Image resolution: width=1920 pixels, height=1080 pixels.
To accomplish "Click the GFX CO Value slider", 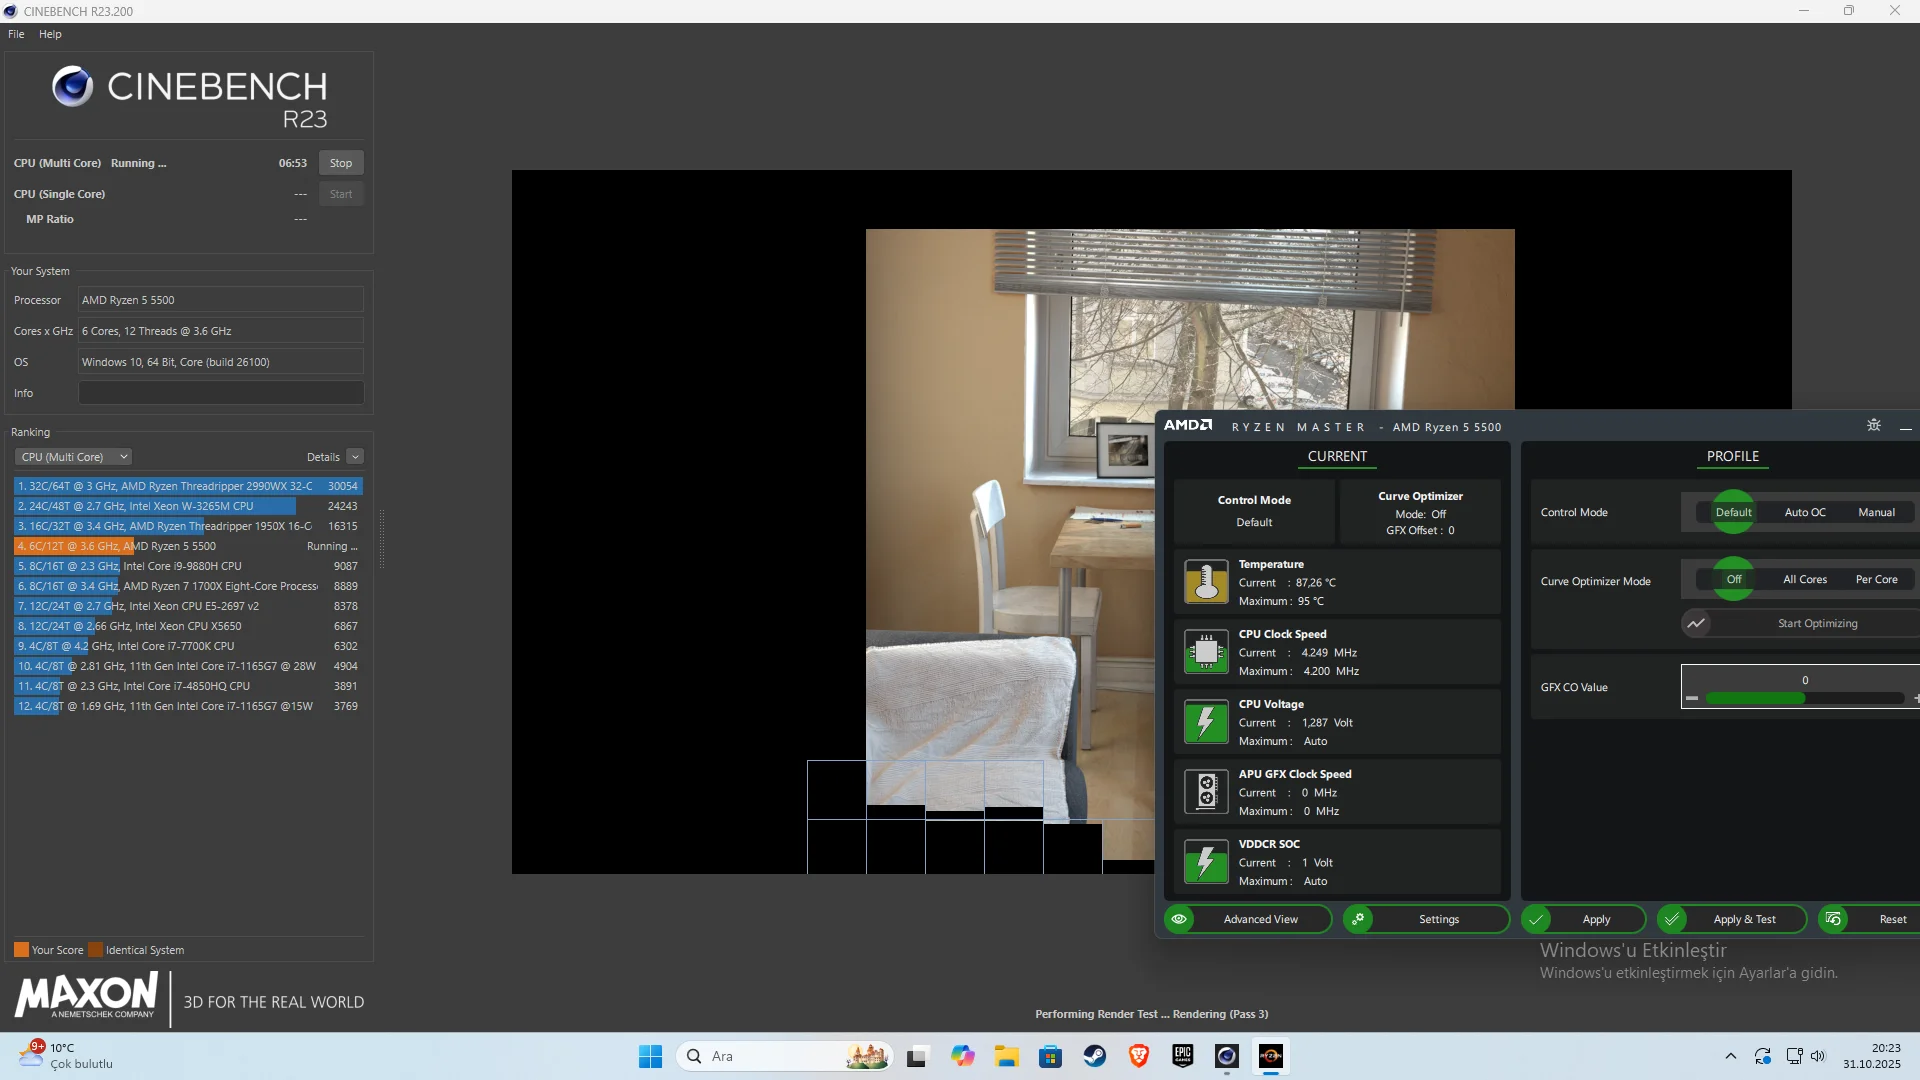I will click(1803, 698).
